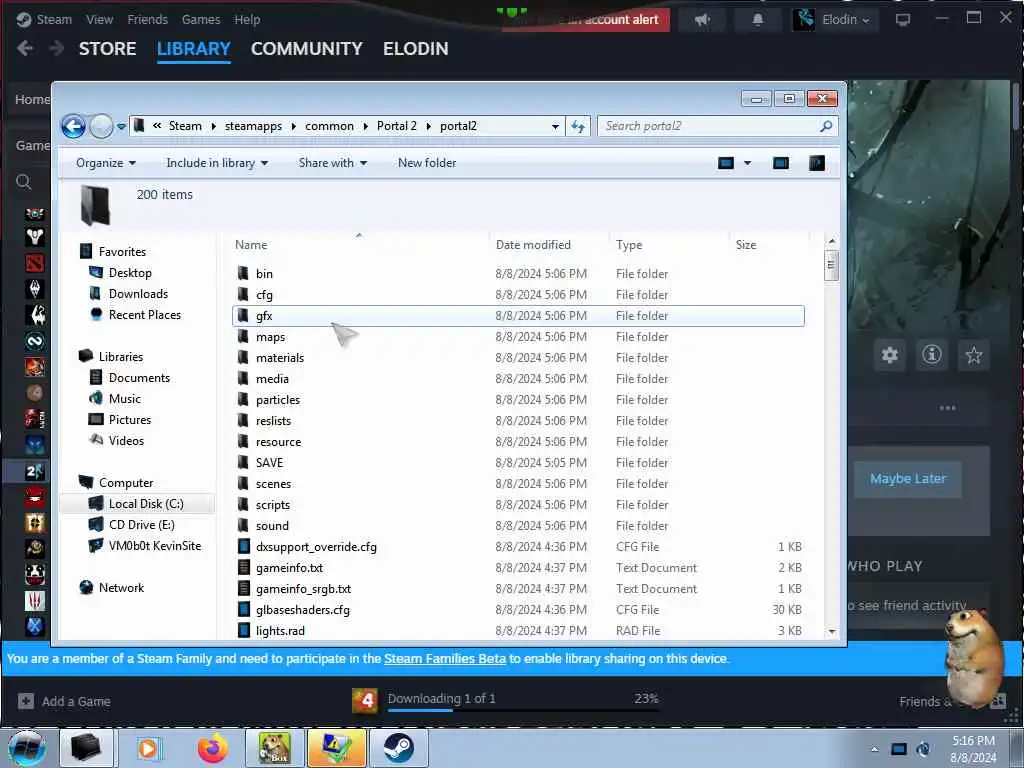The width and height of the screenshot is (1024, 768).
Task: Switch to the STORE tab in Steam
Action: point(108,49)
